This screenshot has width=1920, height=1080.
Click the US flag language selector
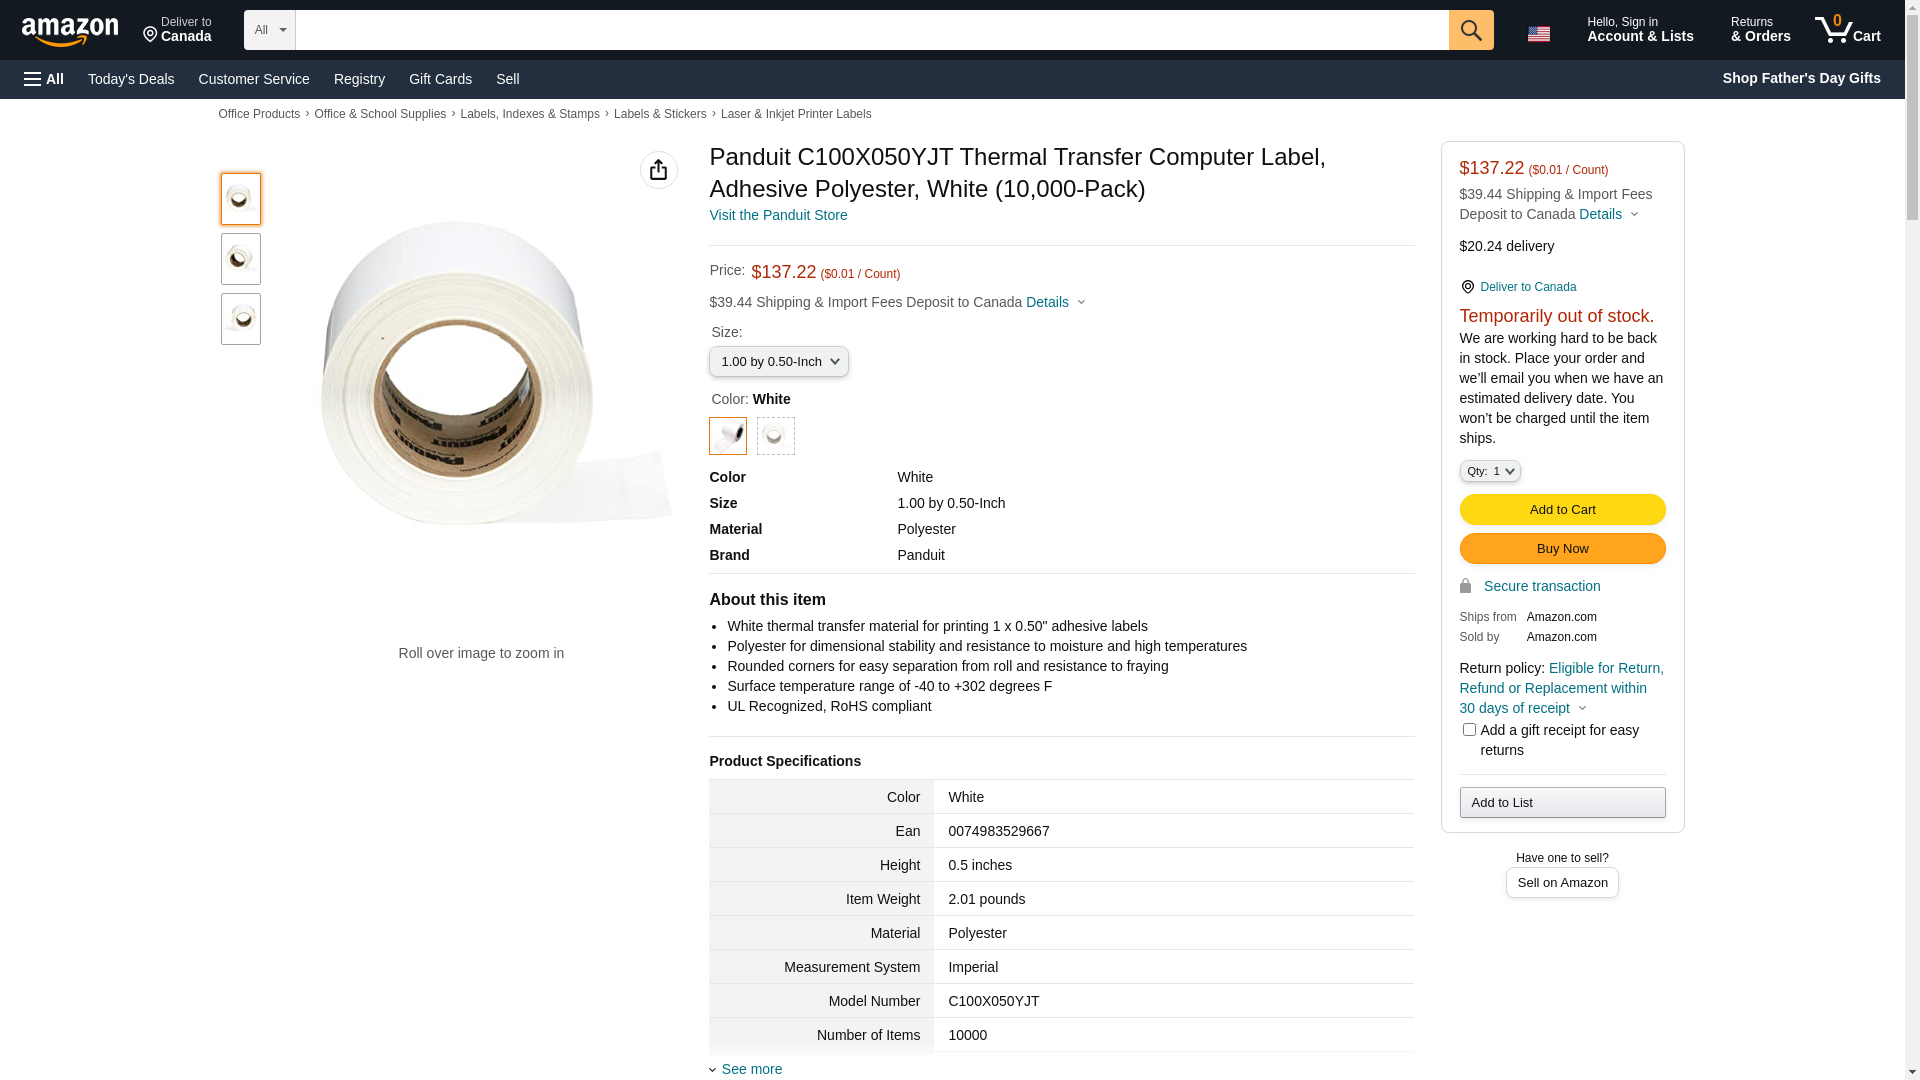(x=1538, y=34)
